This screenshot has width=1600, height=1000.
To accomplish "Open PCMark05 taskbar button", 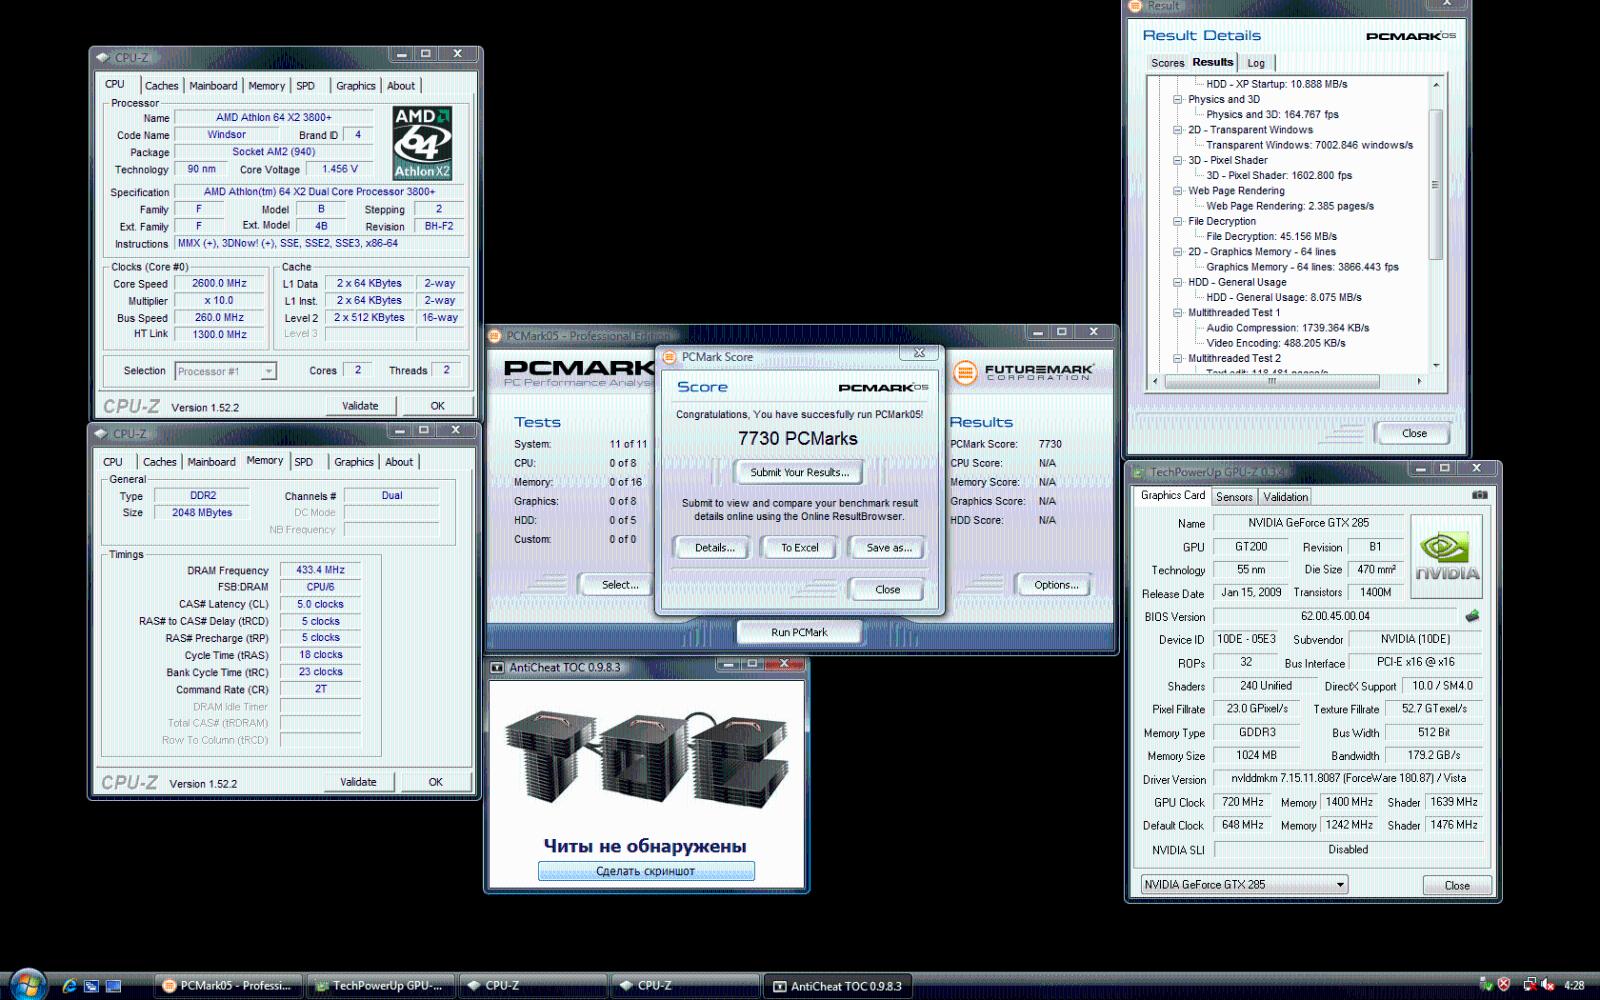I will [226, 985].
